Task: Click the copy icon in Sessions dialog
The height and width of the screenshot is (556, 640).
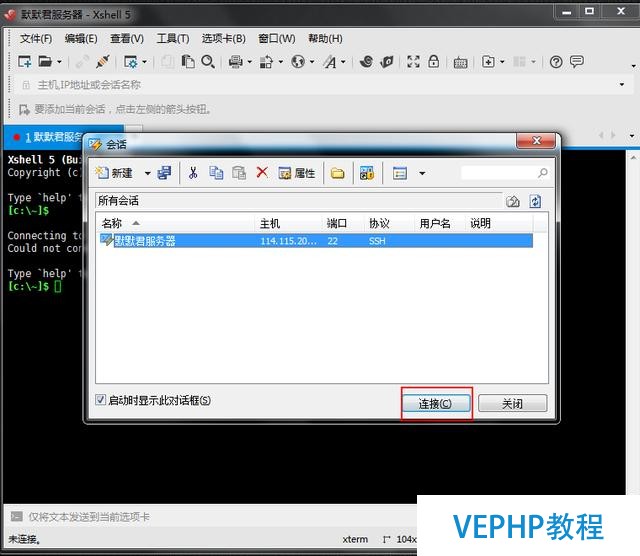Action: (216, 173)
